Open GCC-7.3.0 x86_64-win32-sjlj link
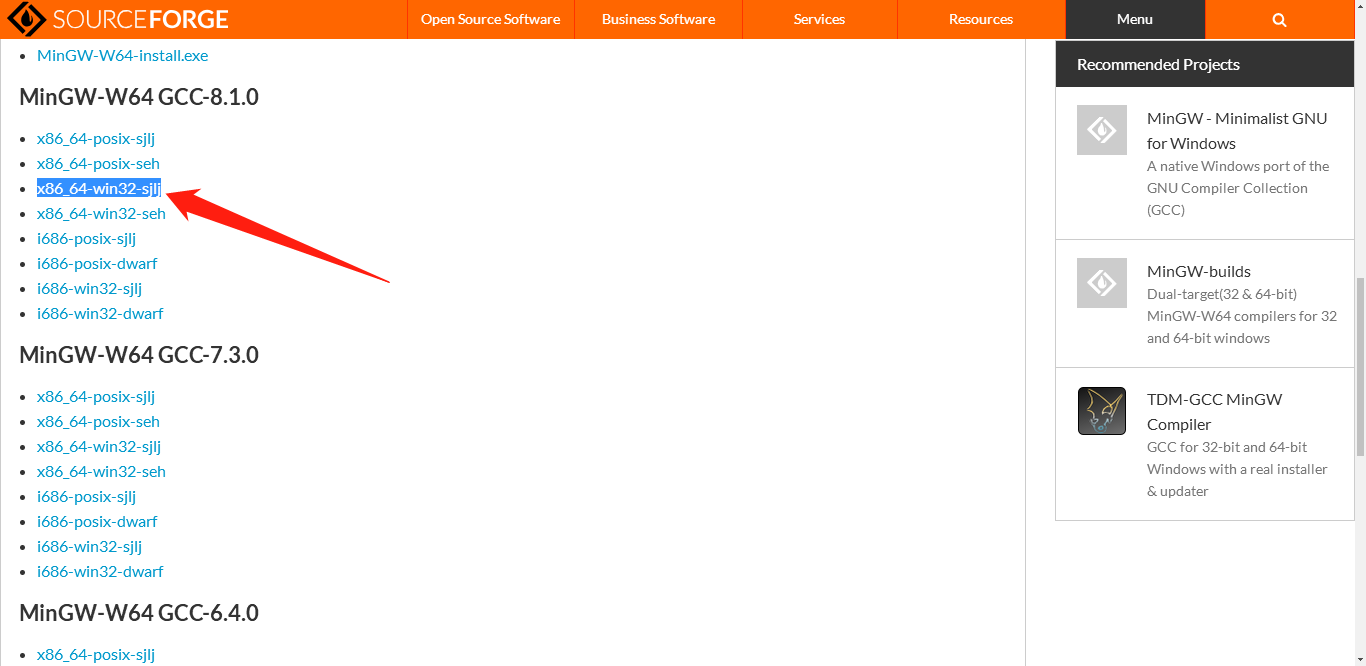The width and height of the screenshot is (1366, 666). 99,446
